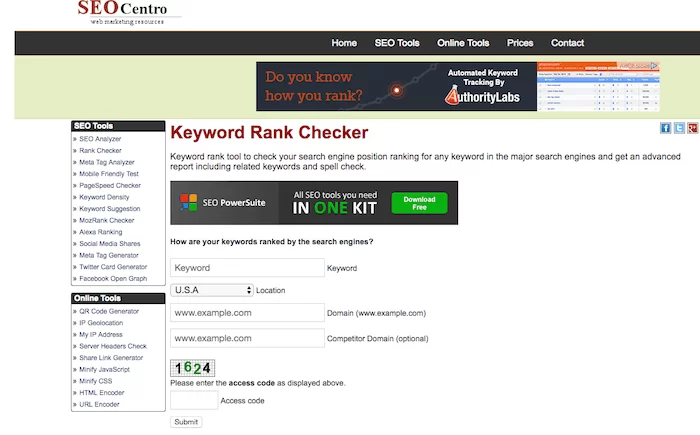Click the green Download Free button

point(419,203)
